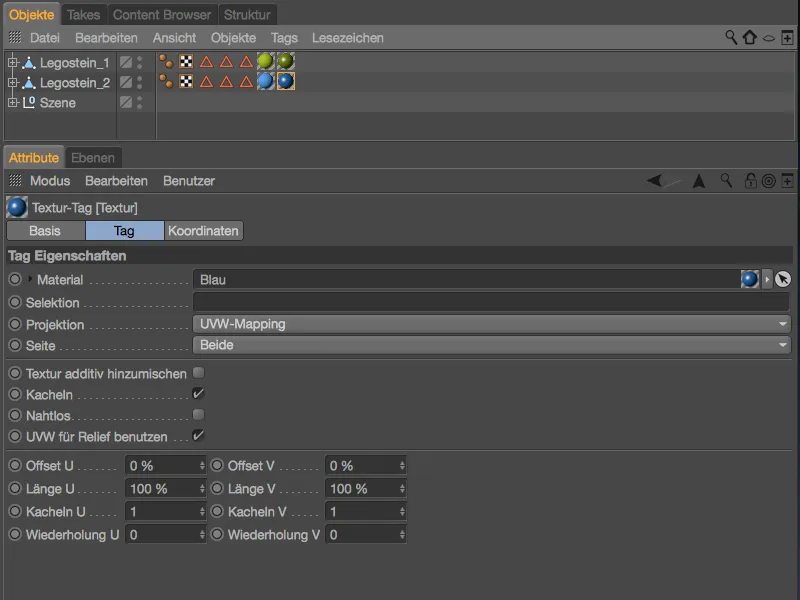The height and width of the screenshot is (600, 800).
Task: Click the new-window plus icon in Object Manager
Action: click(x=787, y=38)
